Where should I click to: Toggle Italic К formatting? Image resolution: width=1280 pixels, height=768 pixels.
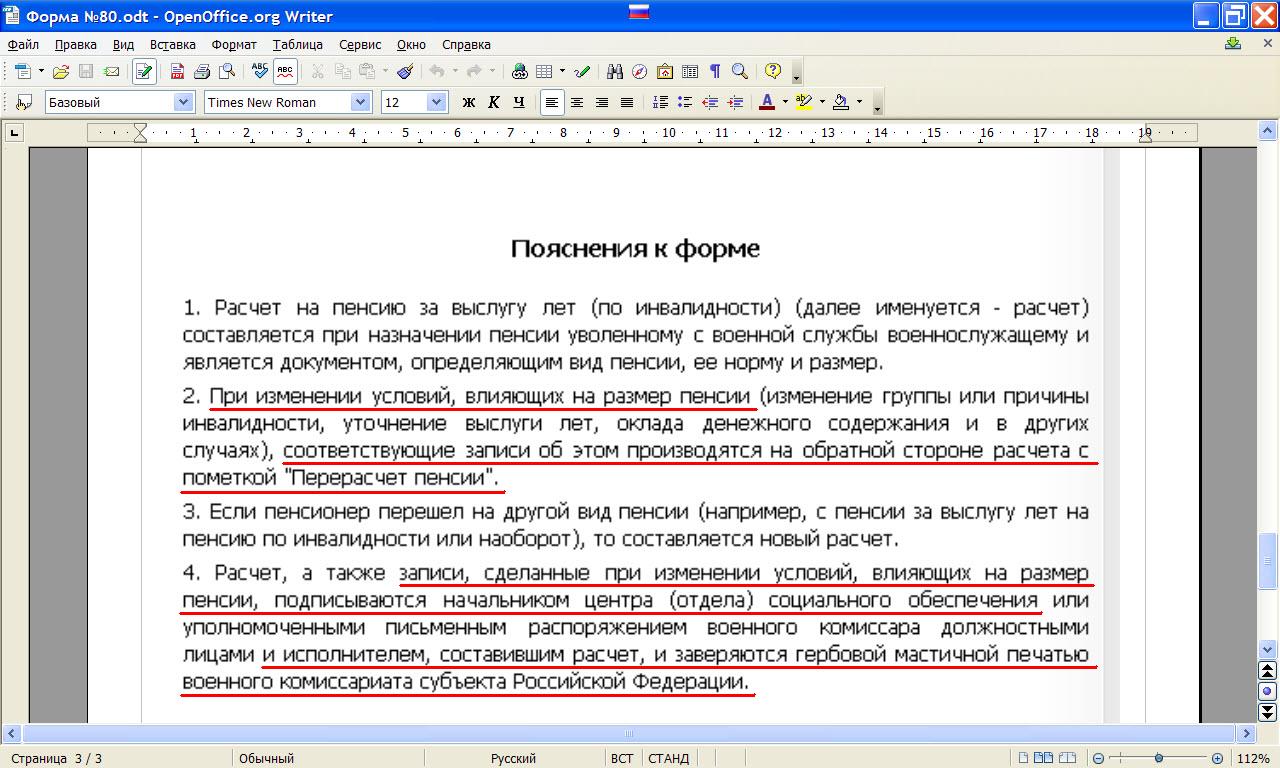click(493, 102)
